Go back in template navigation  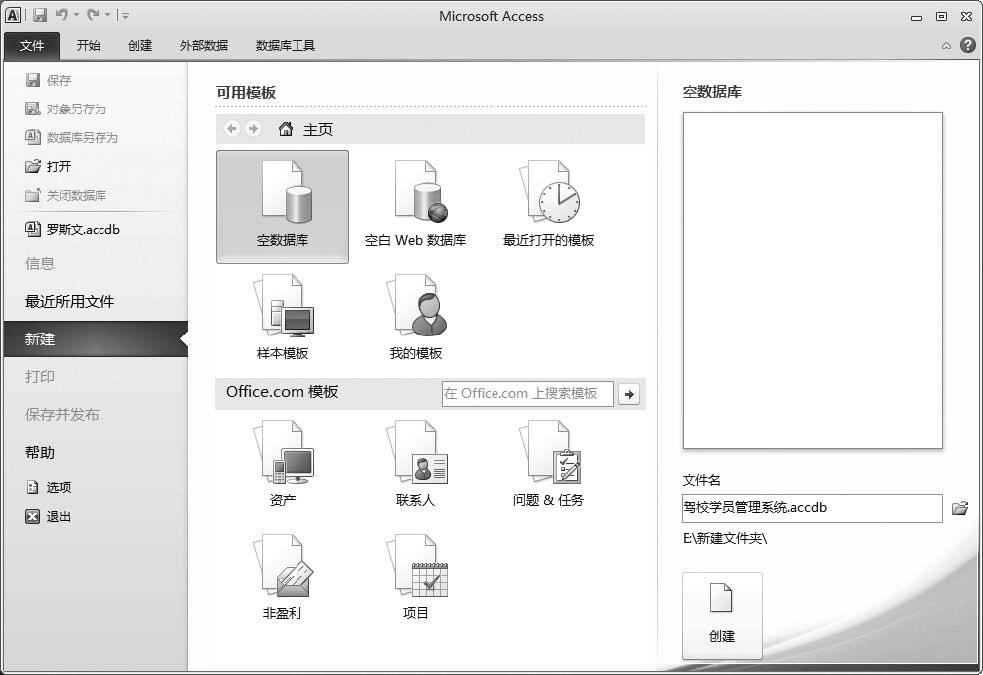click(232, 128)
